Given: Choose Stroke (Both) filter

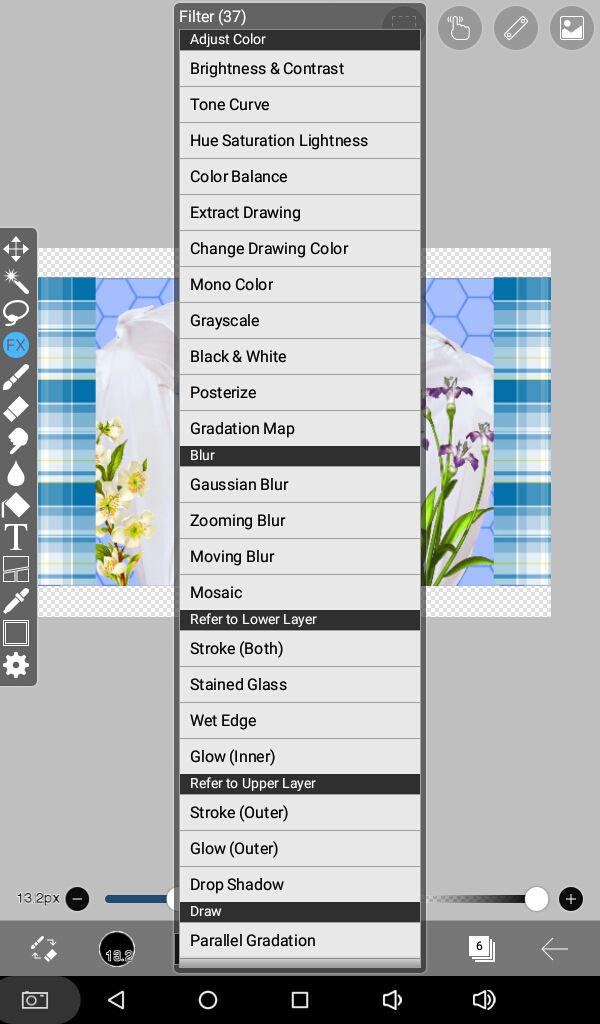Looking at the screenshot, I should 300,648.
